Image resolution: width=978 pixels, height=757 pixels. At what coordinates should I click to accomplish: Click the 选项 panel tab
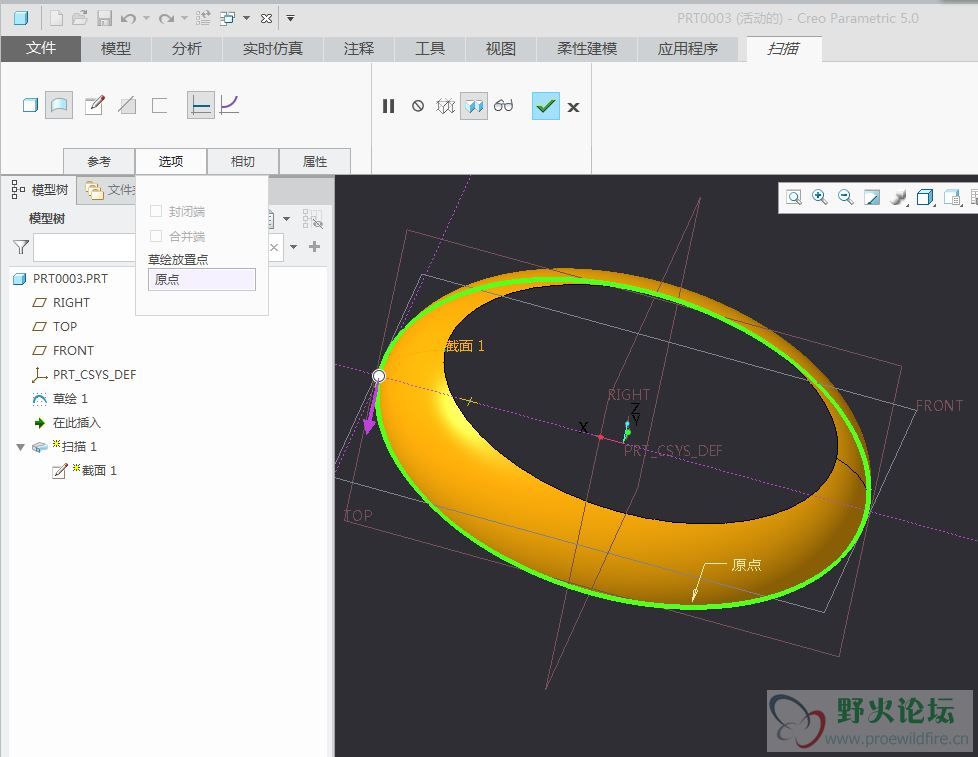(x=171, y=162)
